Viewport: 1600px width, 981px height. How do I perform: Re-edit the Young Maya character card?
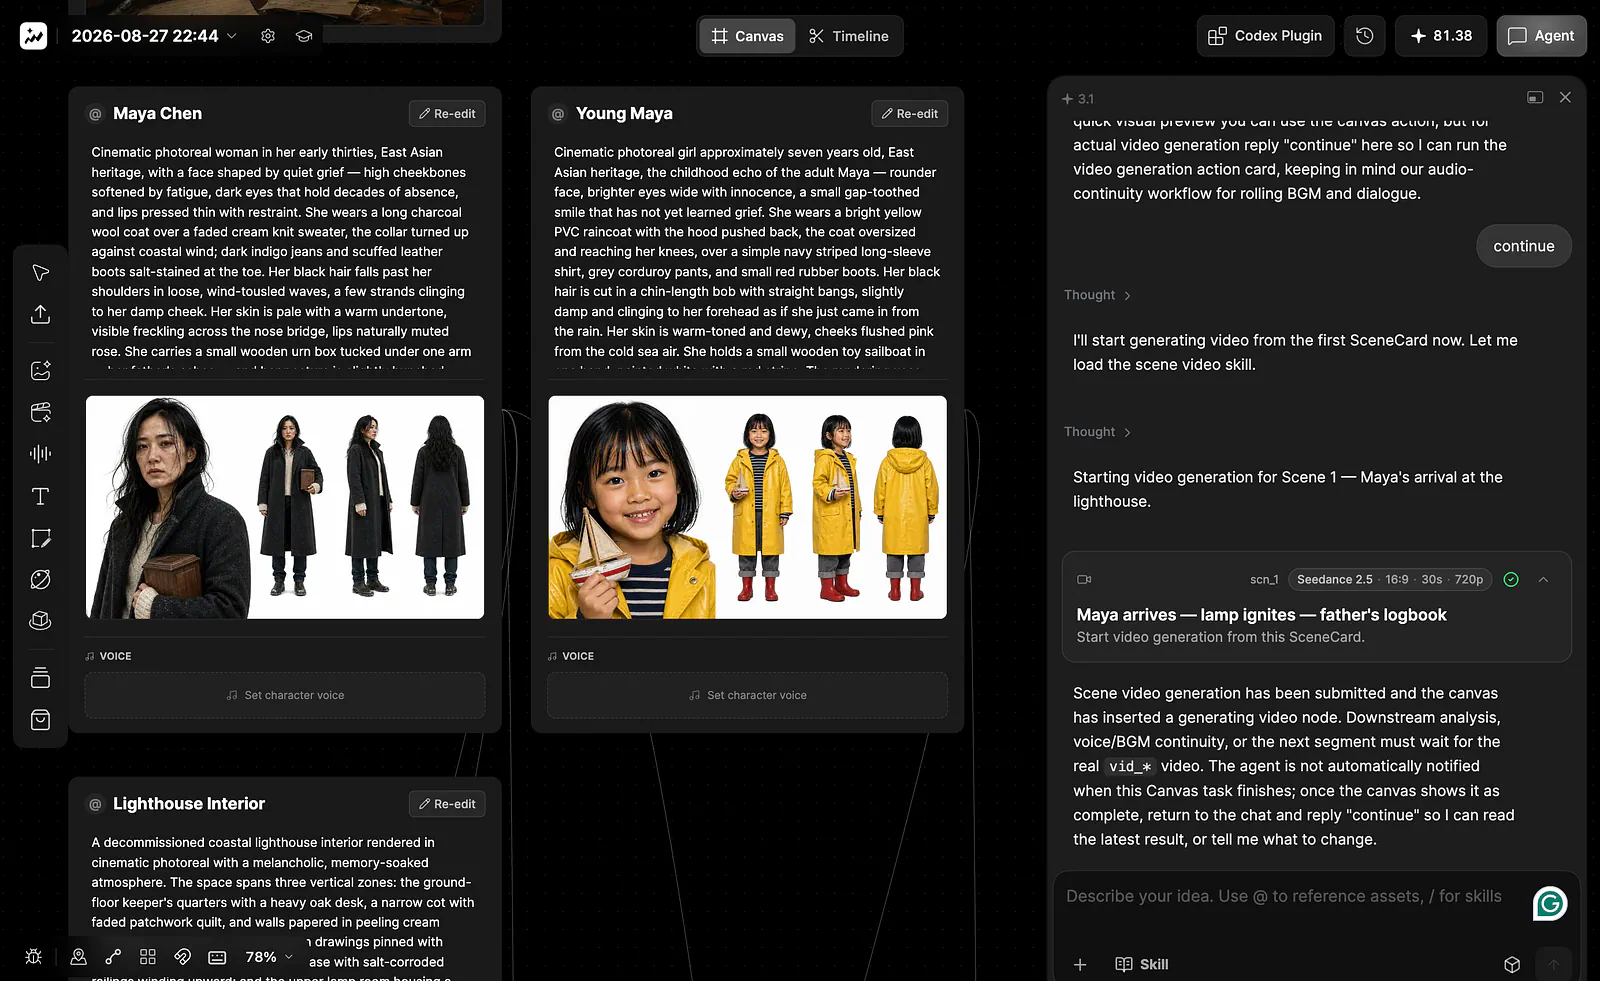click(x=909, y=114)
